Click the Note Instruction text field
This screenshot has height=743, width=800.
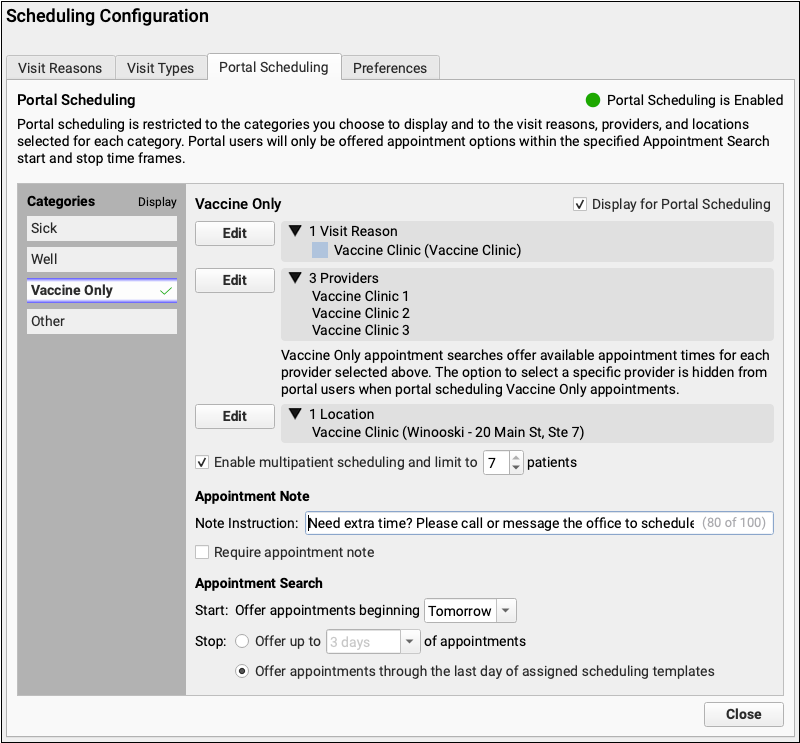[539, 523]
